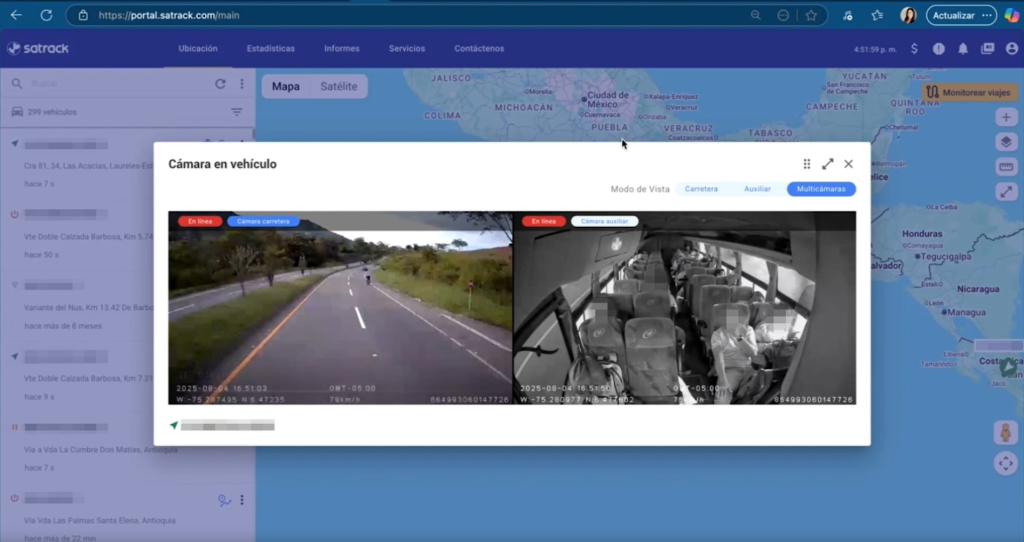Open user account icon in header
The height and width of the screenshot is (542, 1024).
(x=1012, y=48)
